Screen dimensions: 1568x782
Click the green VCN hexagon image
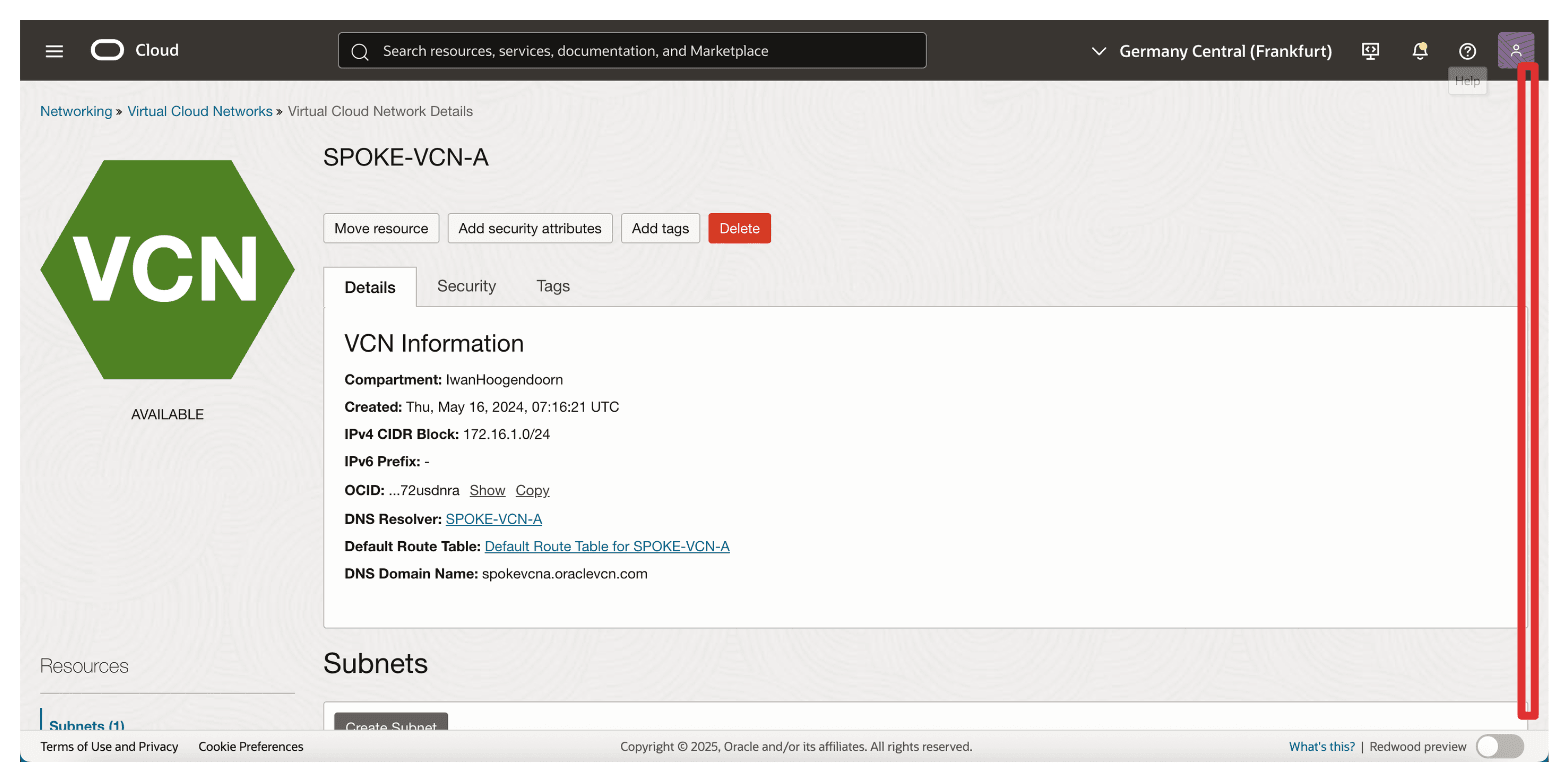tap(167, 269)
